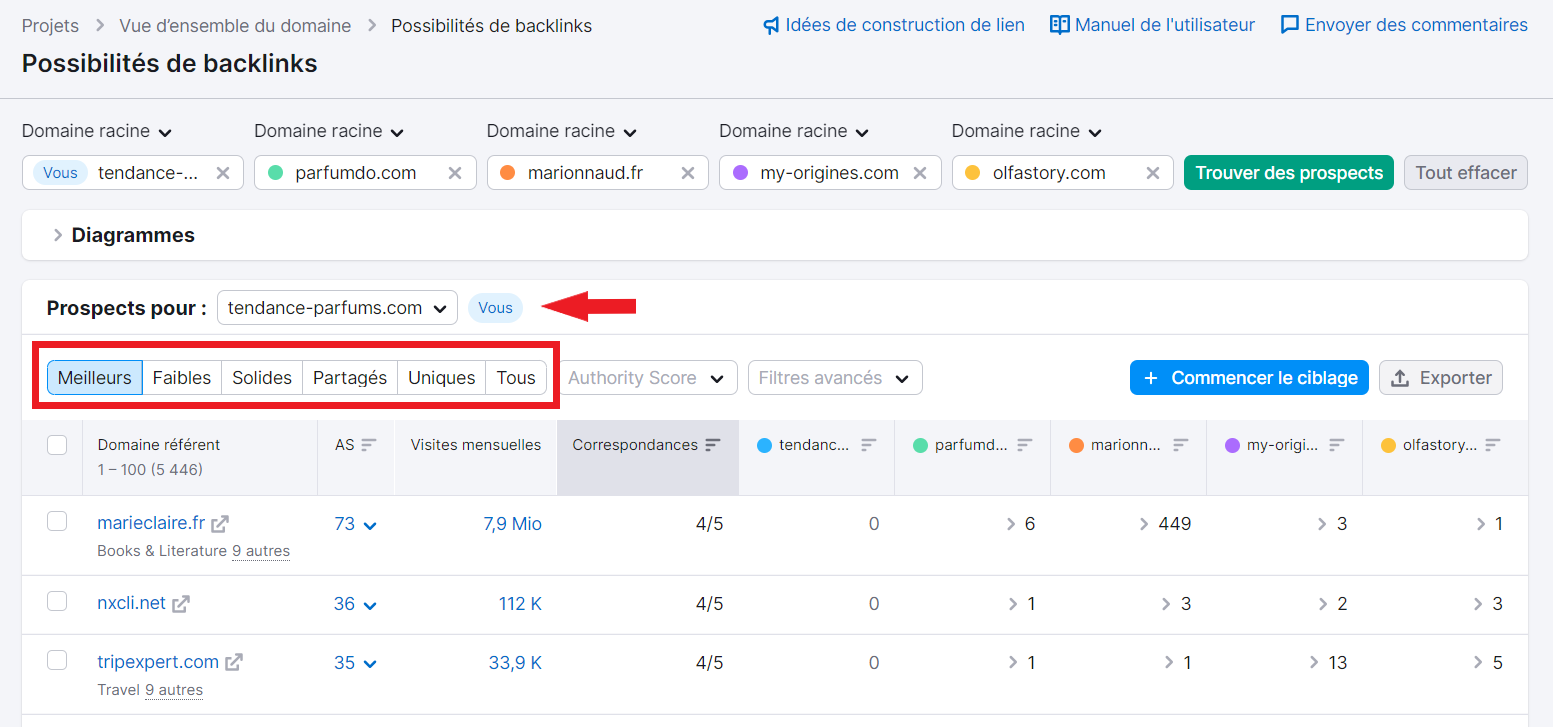The width and height of the screenshot is (1553, 727).
Task: Open external link icon for nxcli.net
Action: [181, 604]
